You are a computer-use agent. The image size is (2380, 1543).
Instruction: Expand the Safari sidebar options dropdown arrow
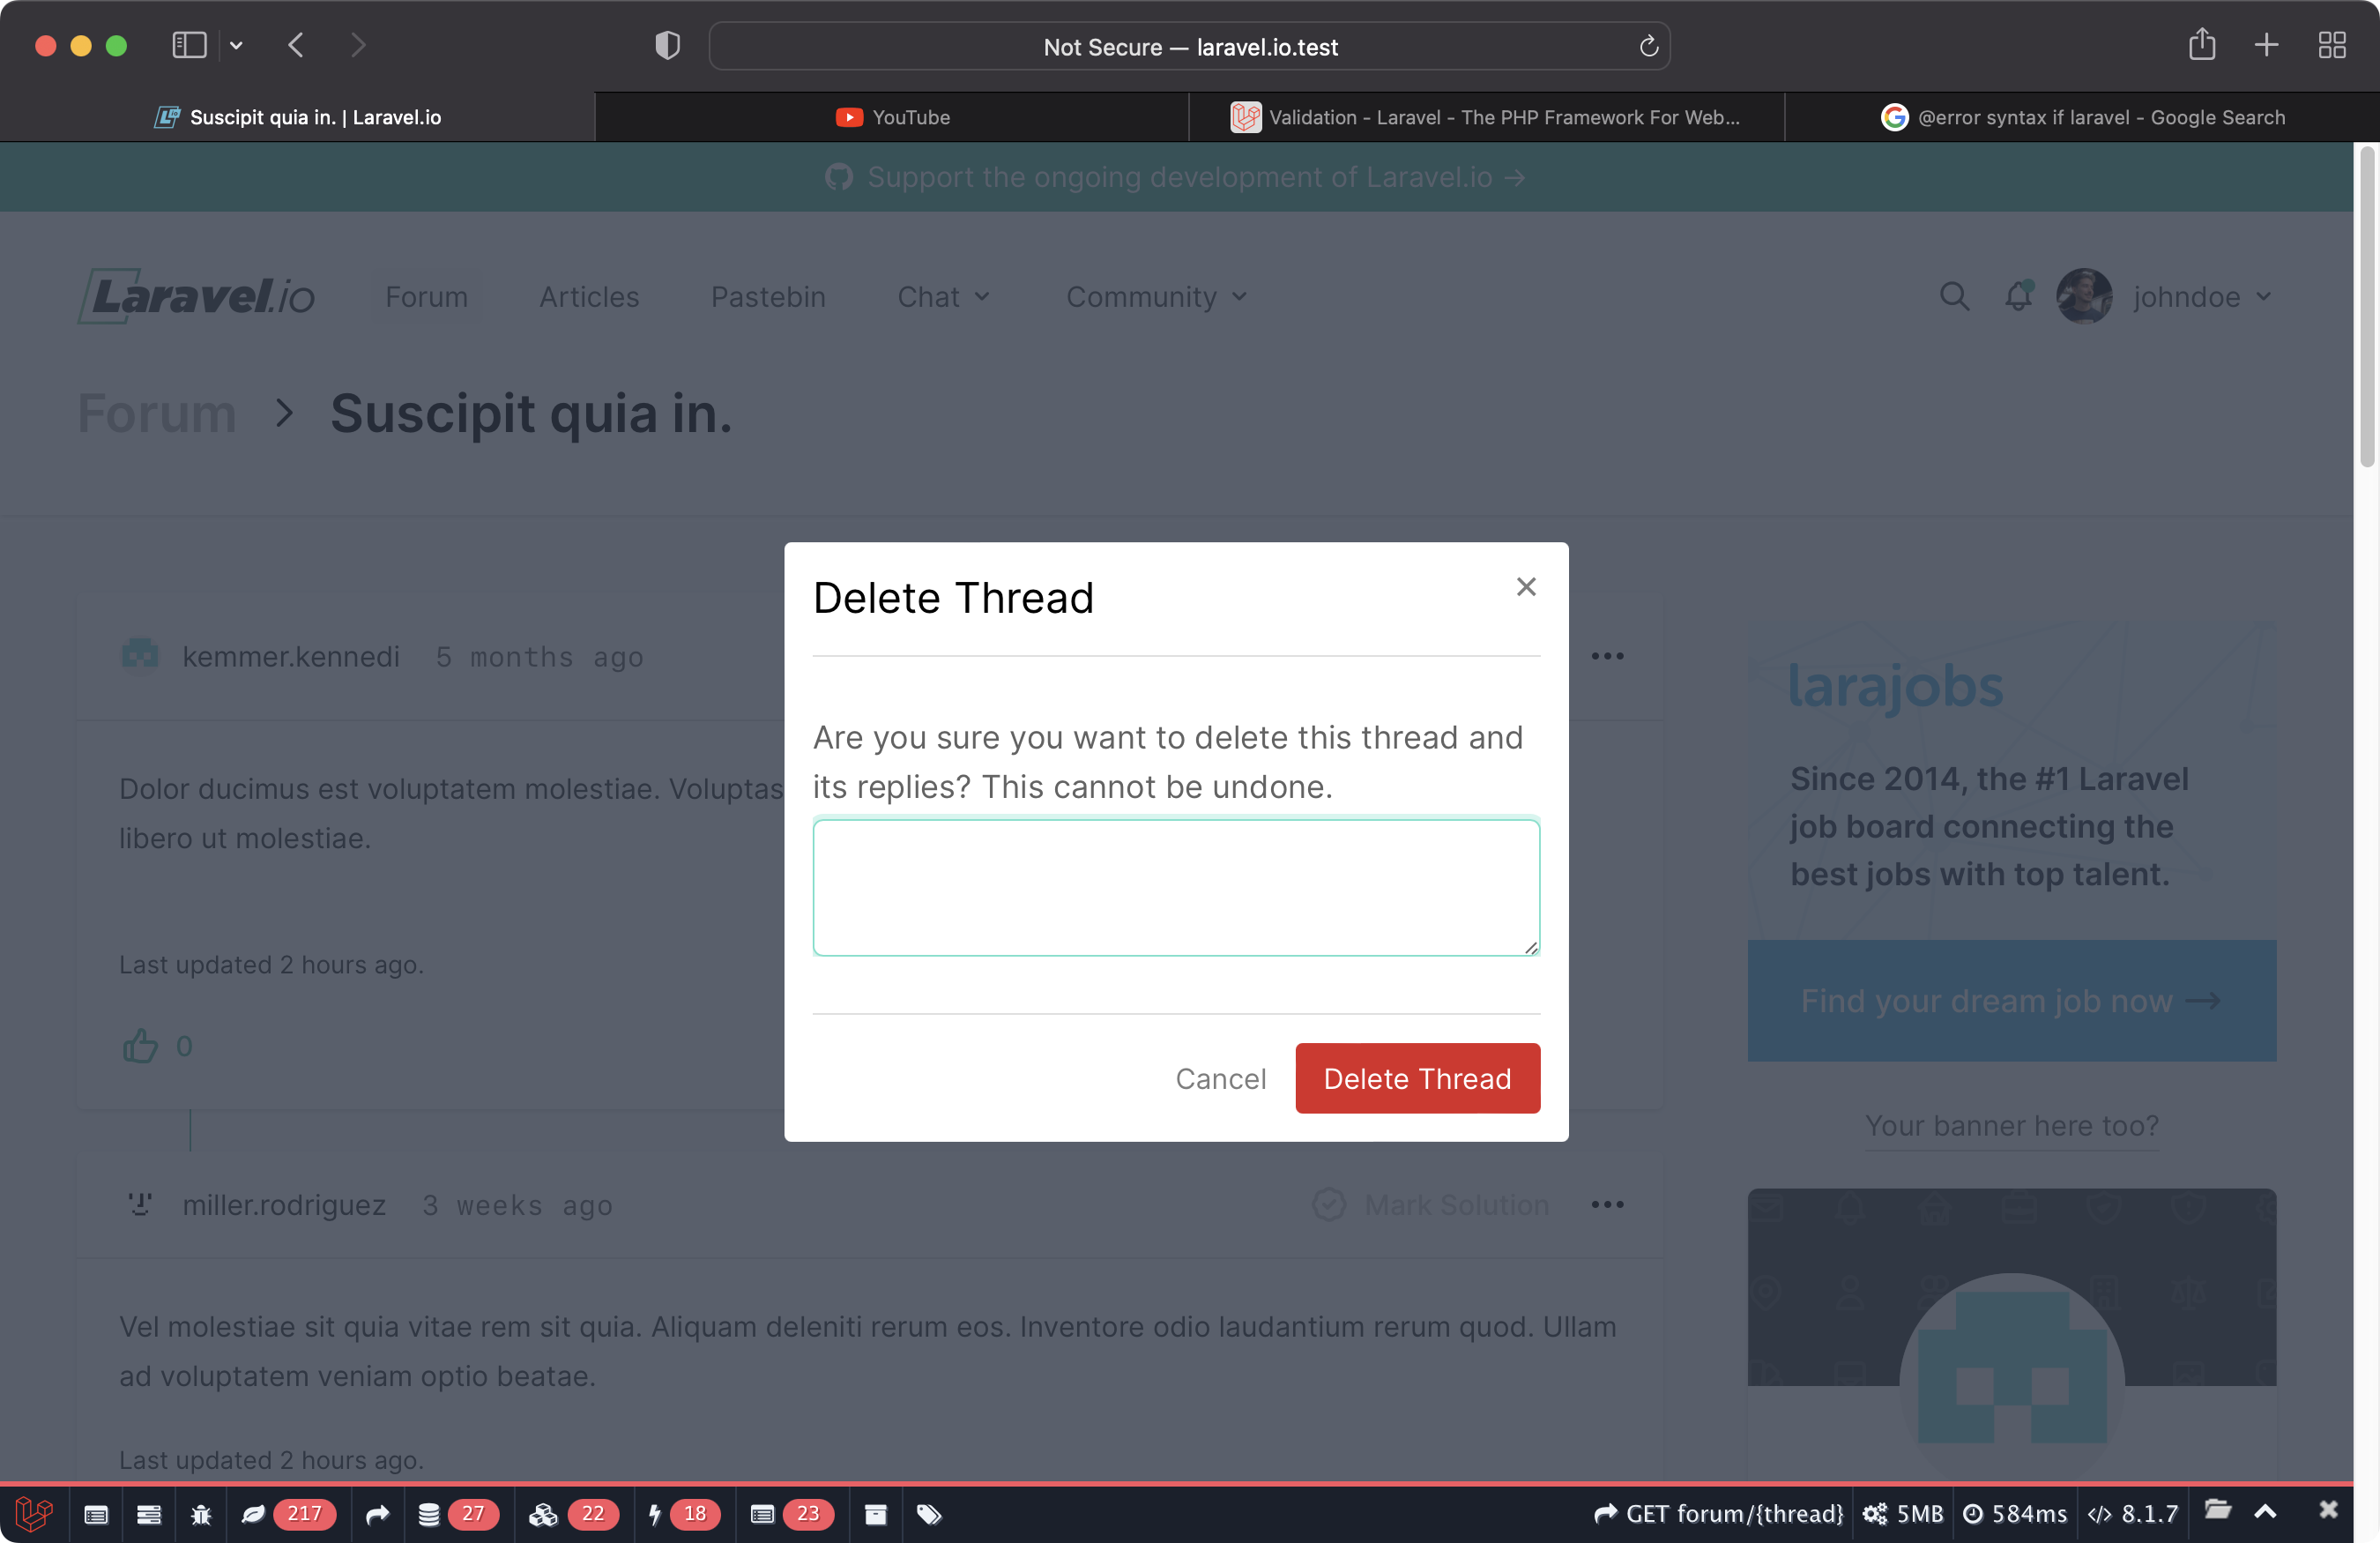(237, 46)
